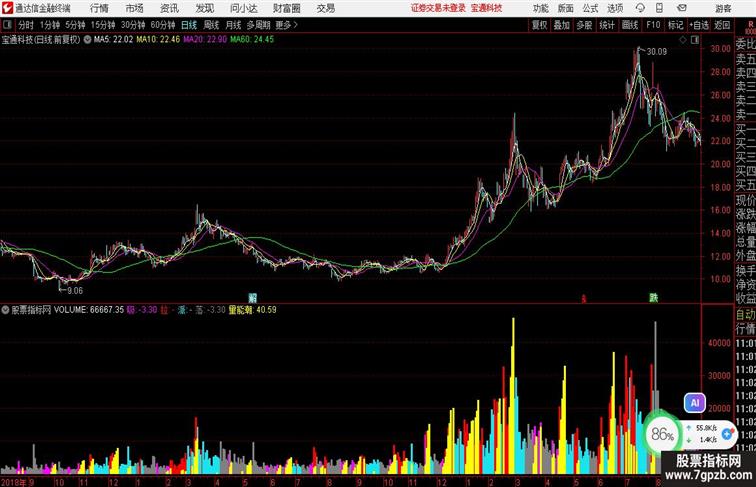Open the 行情 menu
The image size is (756, 487).
tap(99, 8)
